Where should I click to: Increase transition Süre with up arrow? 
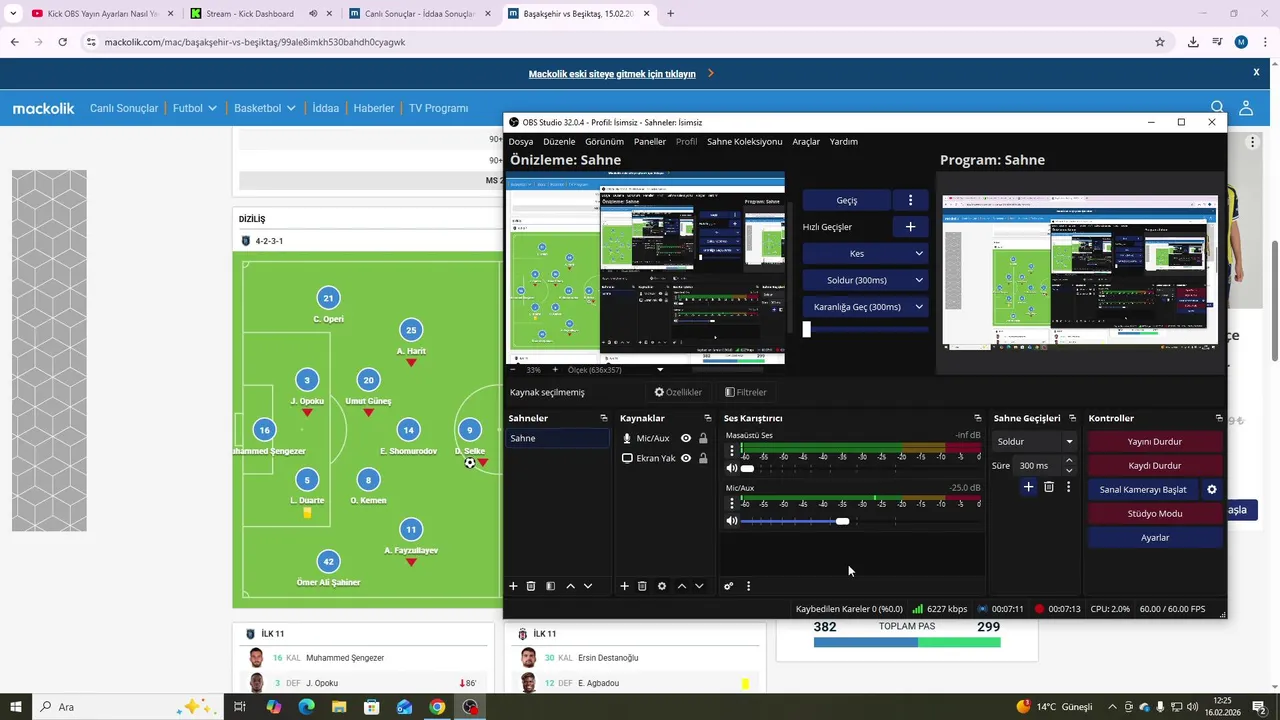tap(1069, 461)
